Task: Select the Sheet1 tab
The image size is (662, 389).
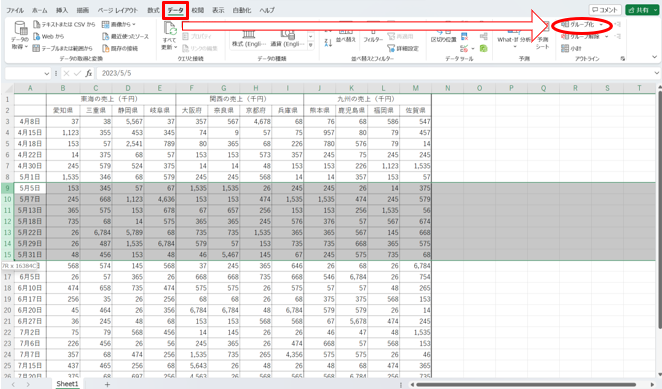Action: pyautogui.click(x=68, y=384)
